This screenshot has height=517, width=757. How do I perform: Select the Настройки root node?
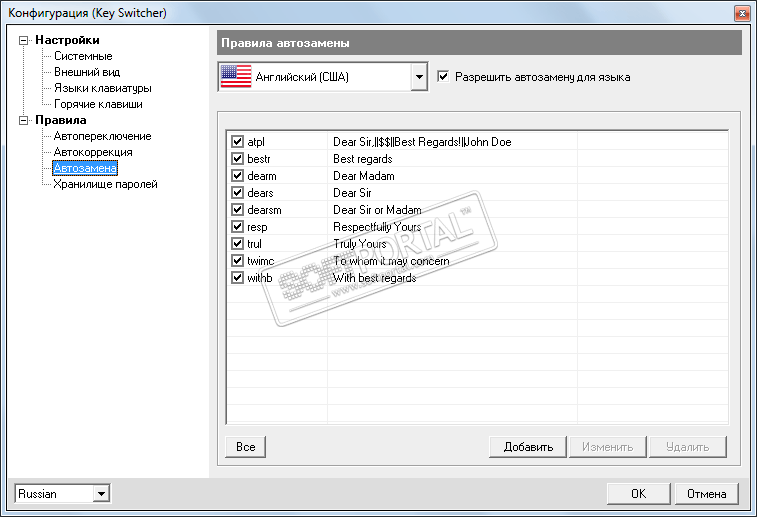coord(67,40)
